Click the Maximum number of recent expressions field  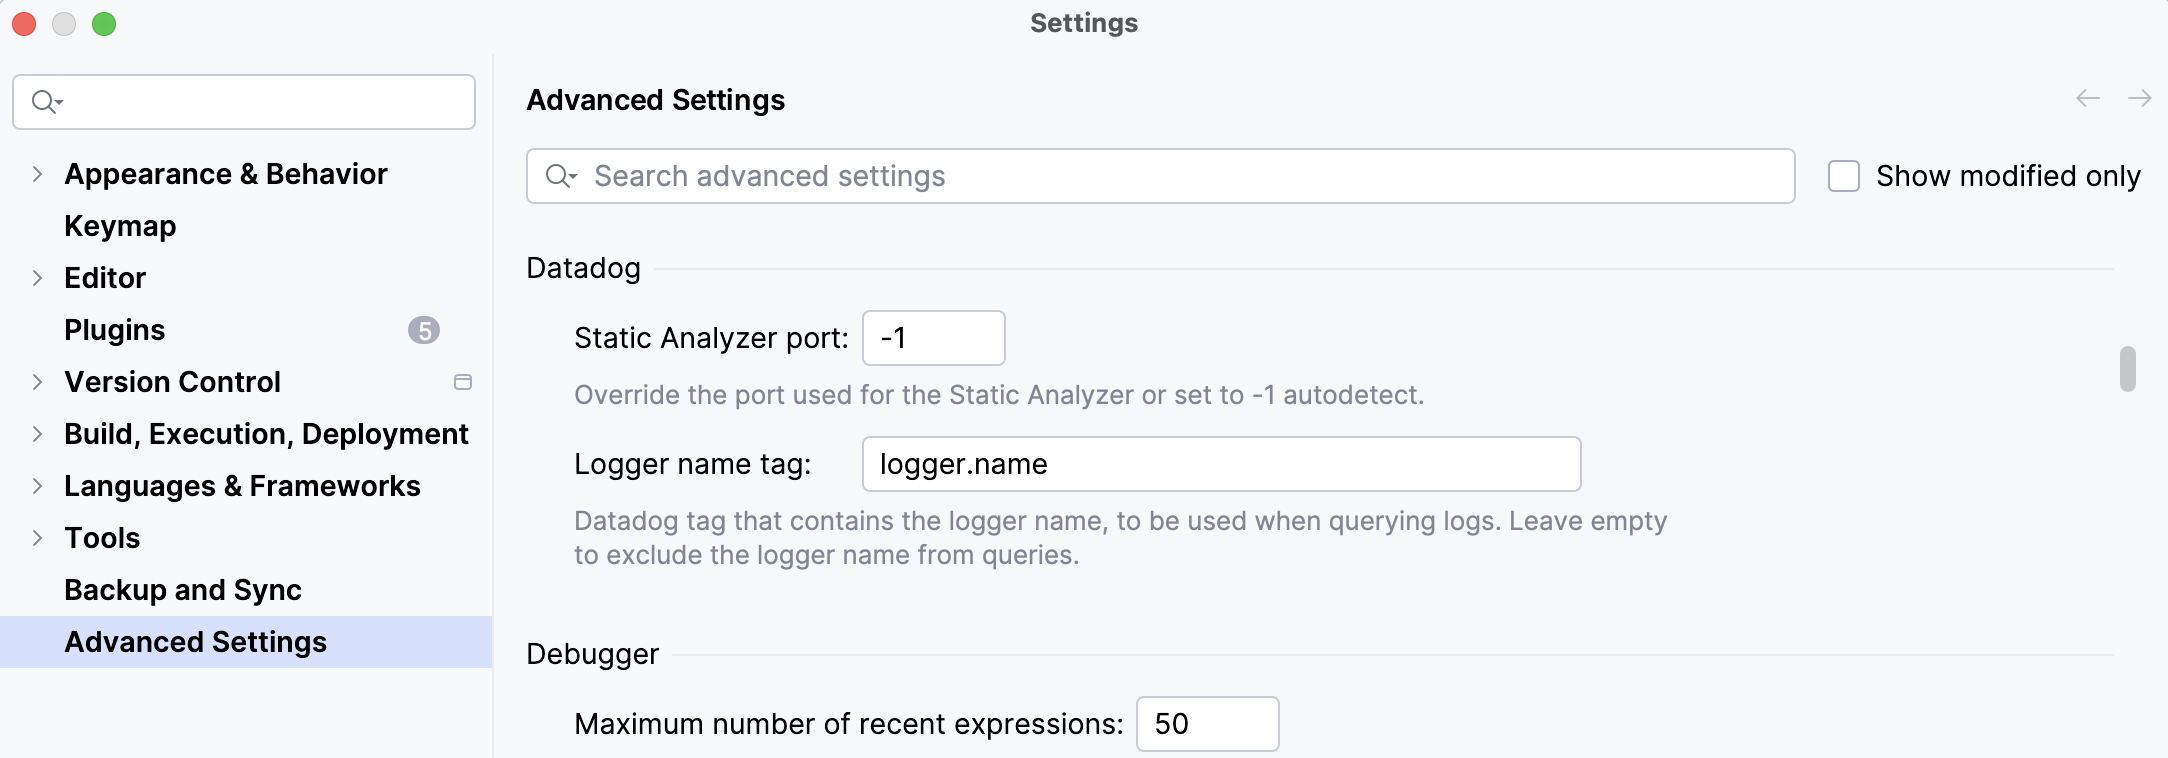(x=1207, y=724)
